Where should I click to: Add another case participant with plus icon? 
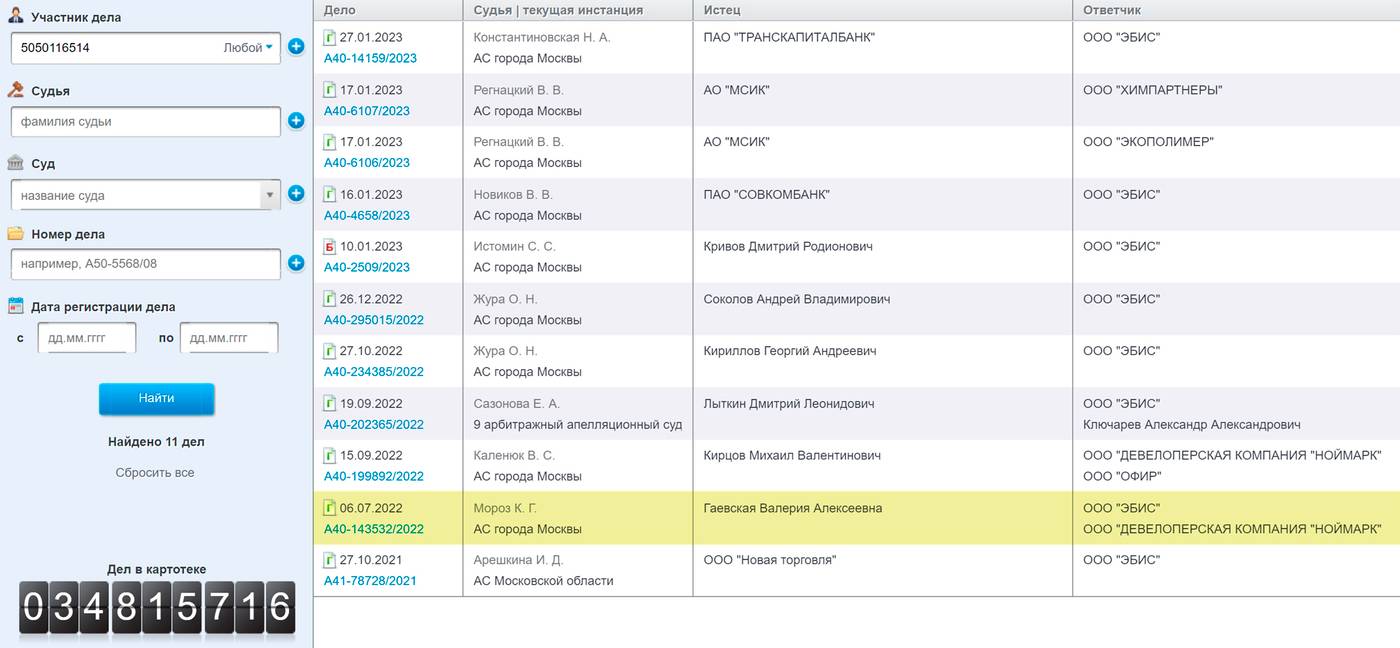click(x=296, y=46)
